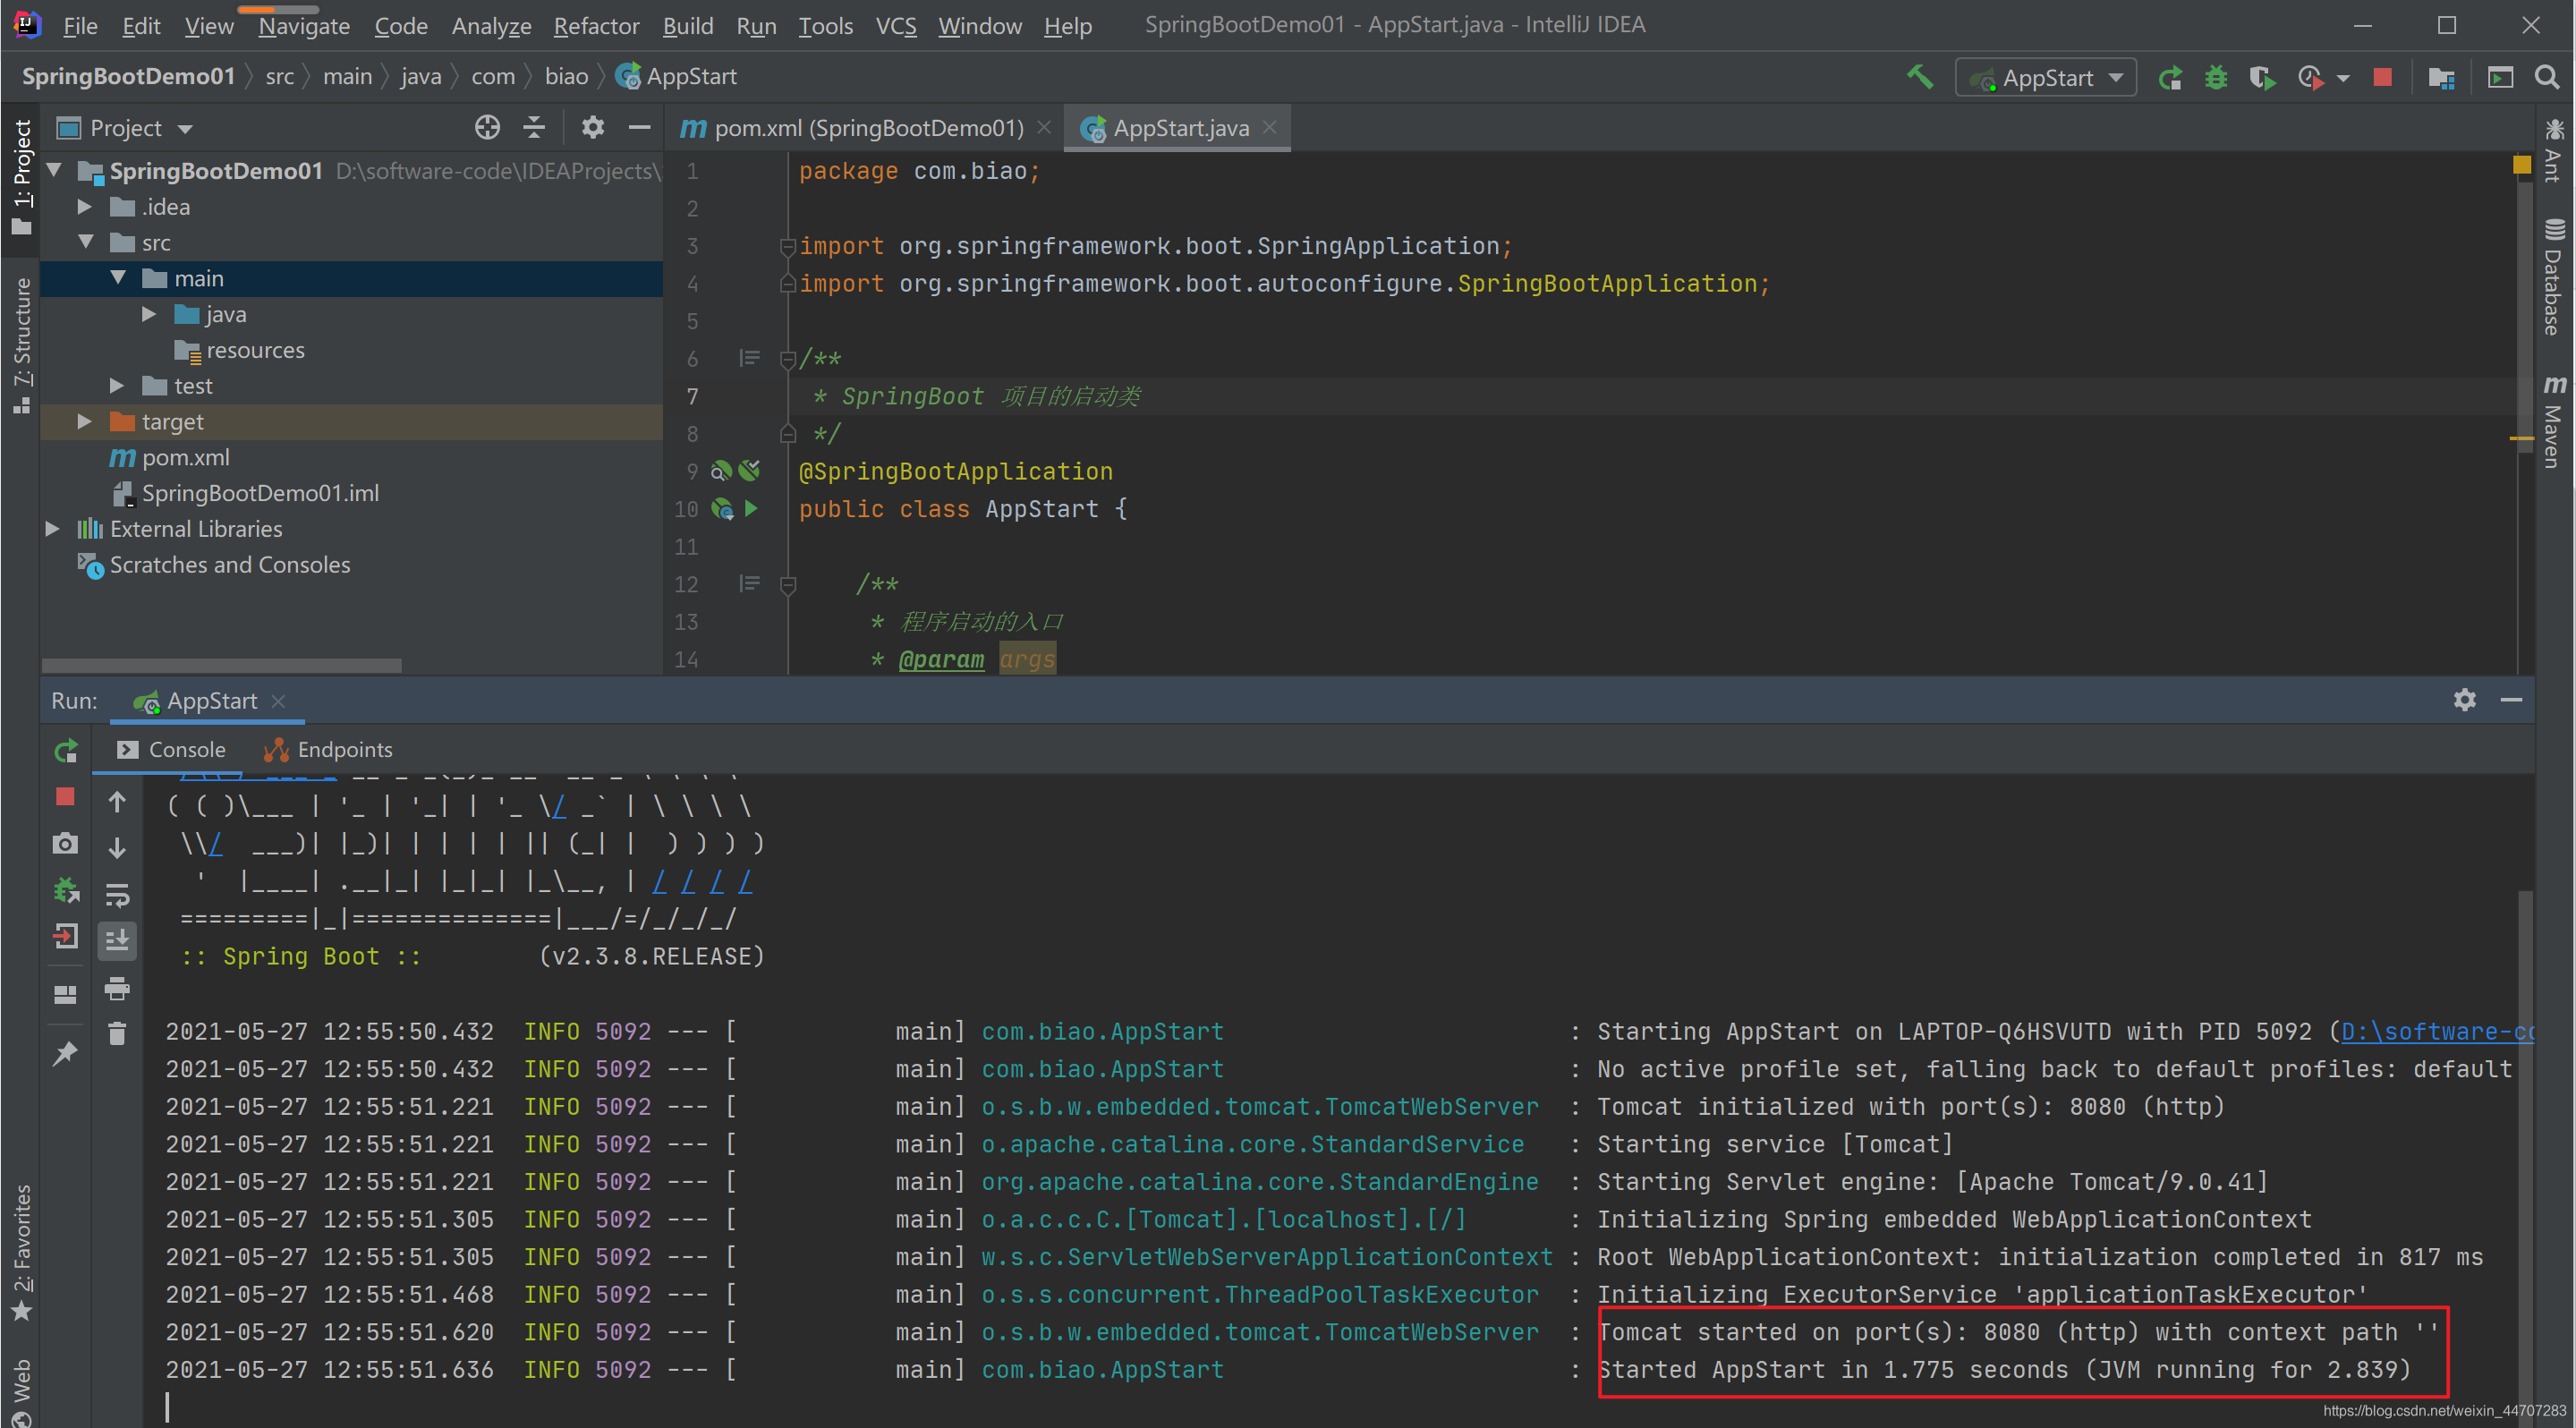Collapse the src folder
The width and height of the screenshot is (2576, 1428).
pyautogui.click(x=85, y=242)
